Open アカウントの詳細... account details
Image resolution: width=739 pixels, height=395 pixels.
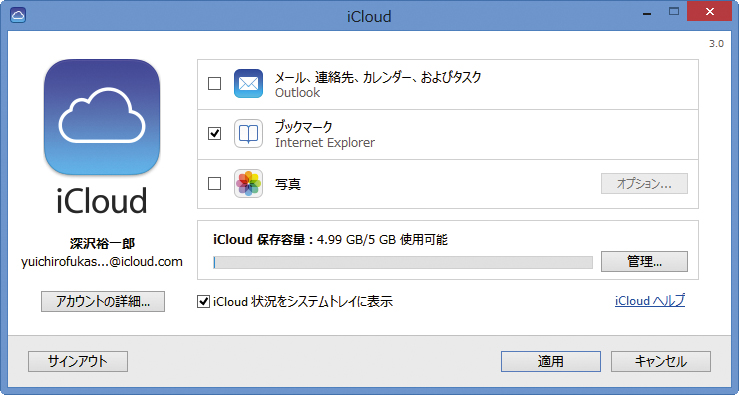[x=103, y=302]
